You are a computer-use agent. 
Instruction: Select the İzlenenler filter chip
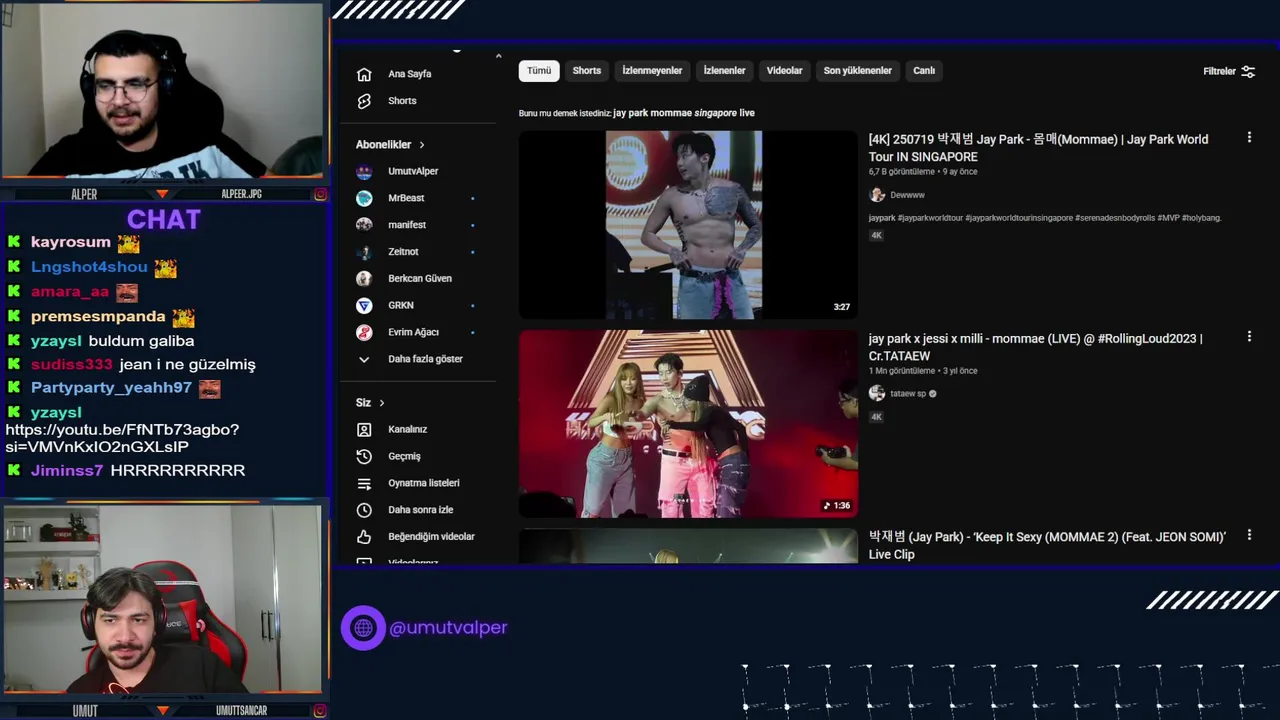tap(724, 71)
